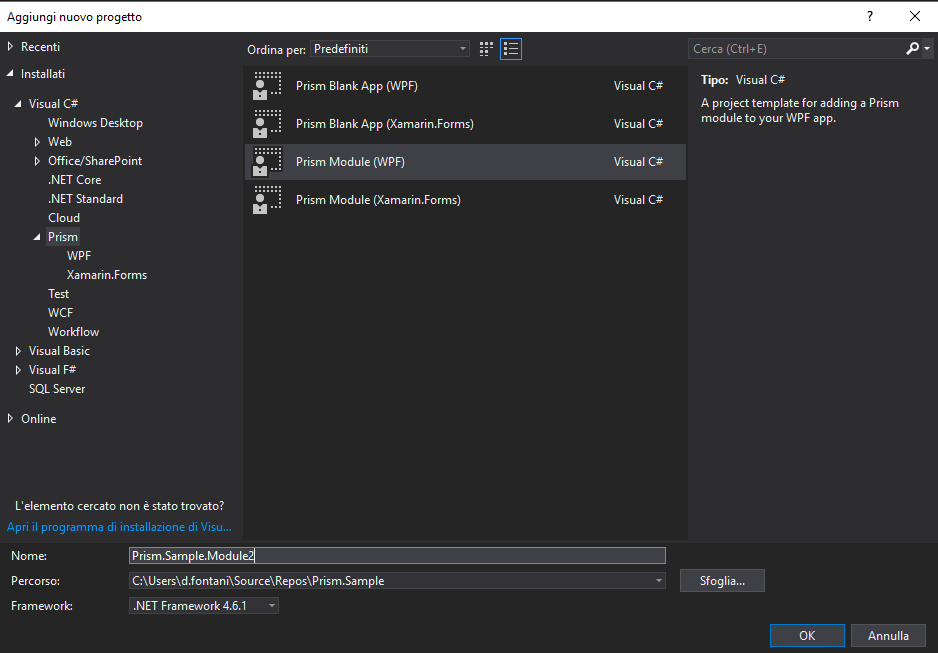This screenshot has width=938, height=653.
Task: Collapse the Prism tree node
Action: pyautogui.click(x=36, y=236)
